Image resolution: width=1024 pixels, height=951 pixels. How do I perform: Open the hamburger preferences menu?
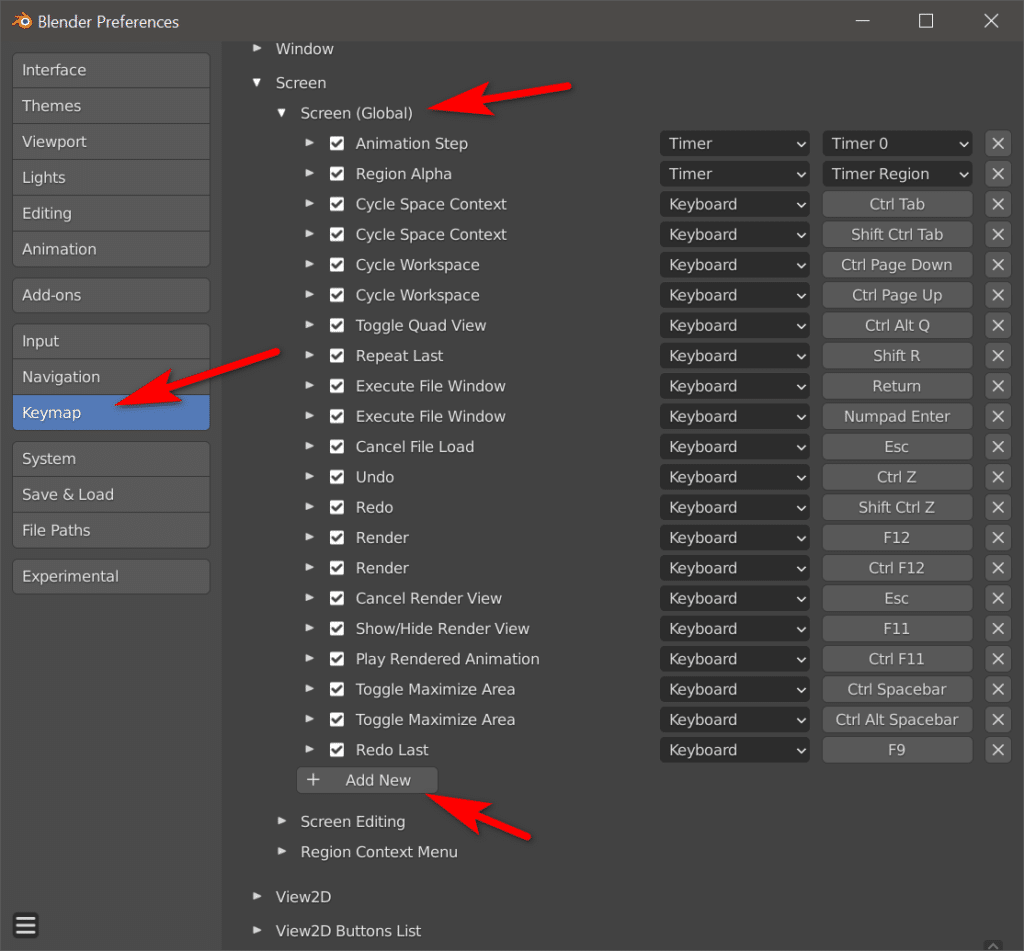coord(25,925)
